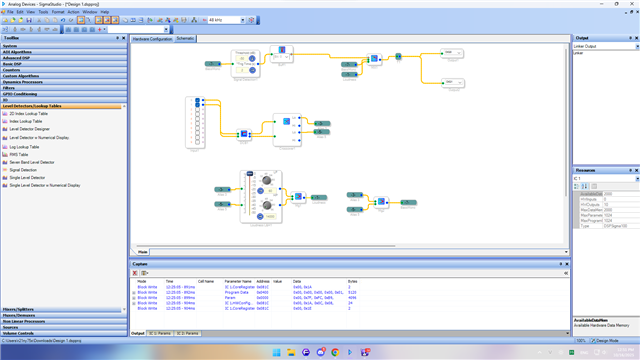Pin the Resources panel pushpin icon
The height and width of the screenshot is (360, 640).
pyautogui.click(x=630, y=170)
